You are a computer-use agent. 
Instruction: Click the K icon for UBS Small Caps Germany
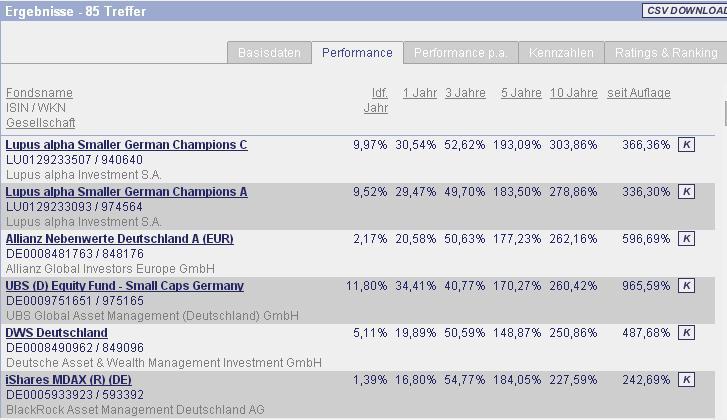(685, 286)
